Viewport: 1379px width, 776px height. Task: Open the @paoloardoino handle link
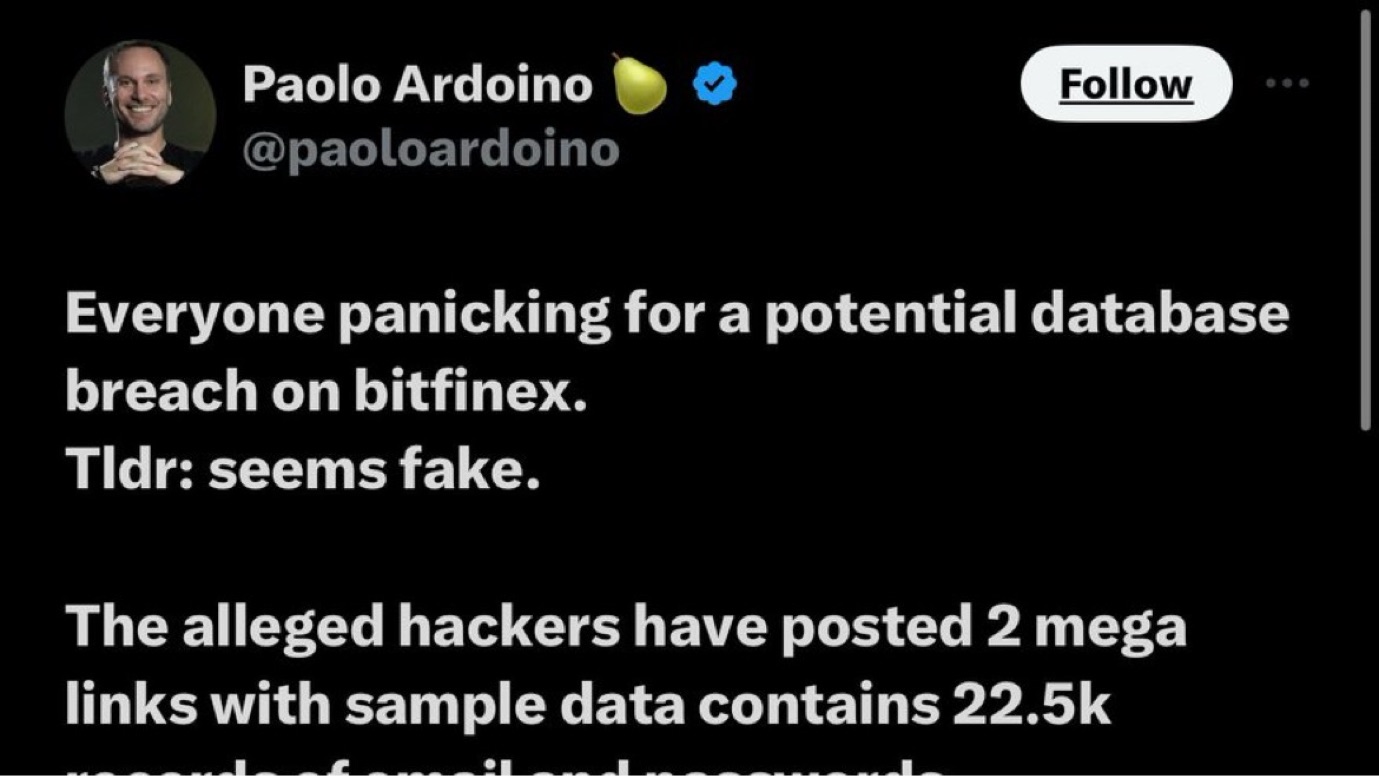430,150
